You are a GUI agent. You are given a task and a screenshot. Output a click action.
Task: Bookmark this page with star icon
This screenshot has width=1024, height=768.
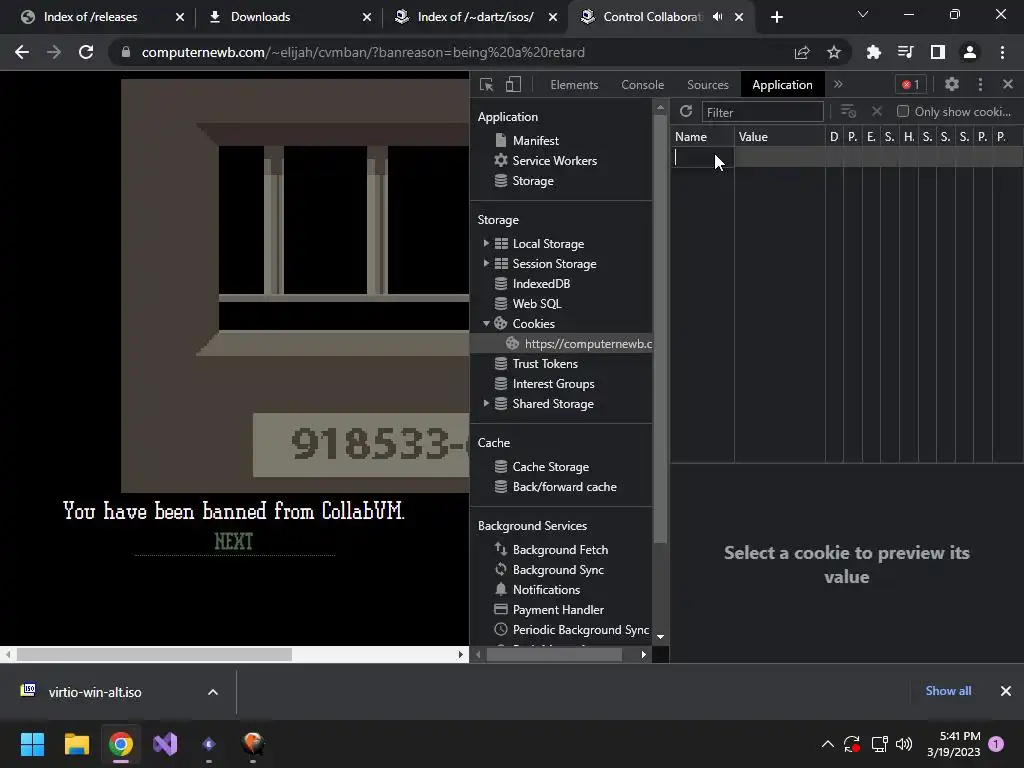[834, 52]
